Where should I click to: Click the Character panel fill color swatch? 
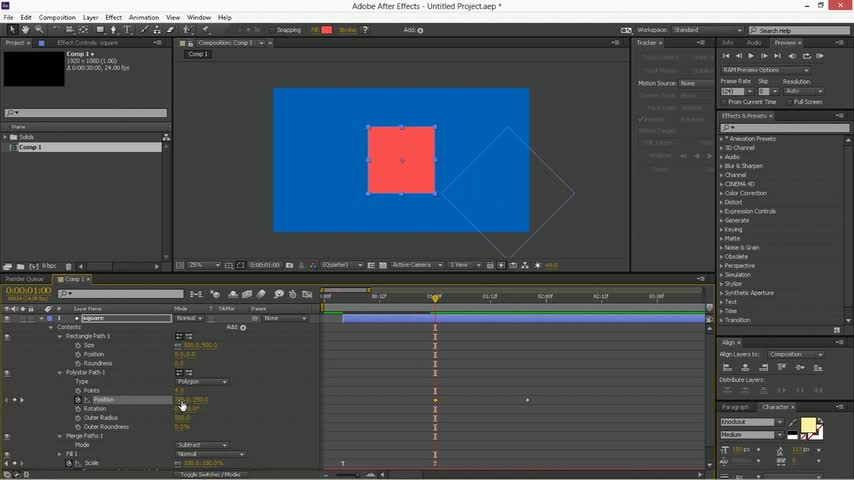coord(808,425)
